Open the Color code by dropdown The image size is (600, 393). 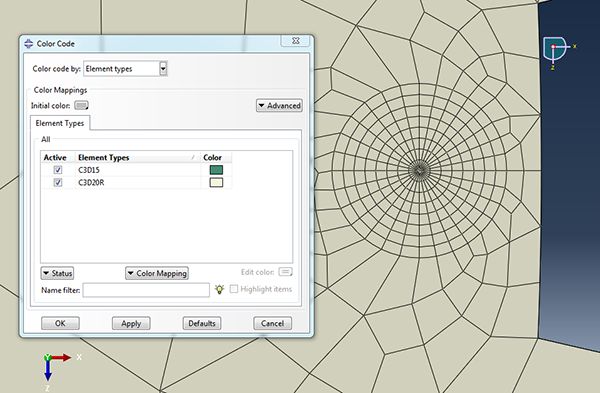[125, 69]
